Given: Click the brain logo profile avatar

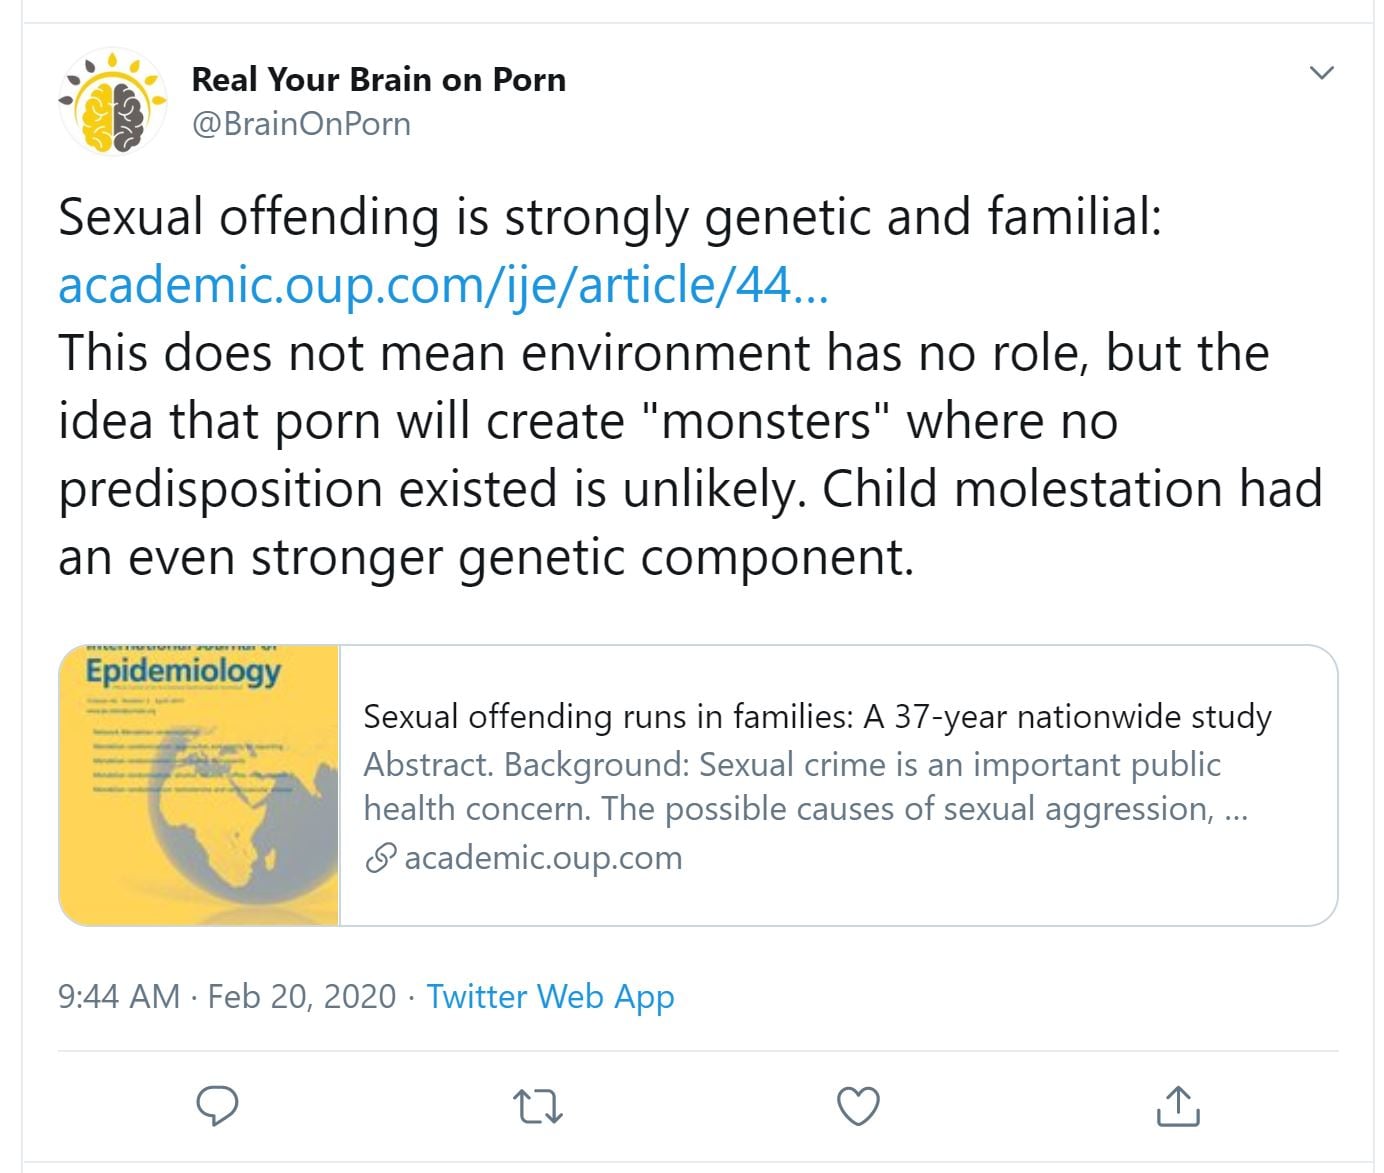Looking at the screenshot, I should [113, 102].
